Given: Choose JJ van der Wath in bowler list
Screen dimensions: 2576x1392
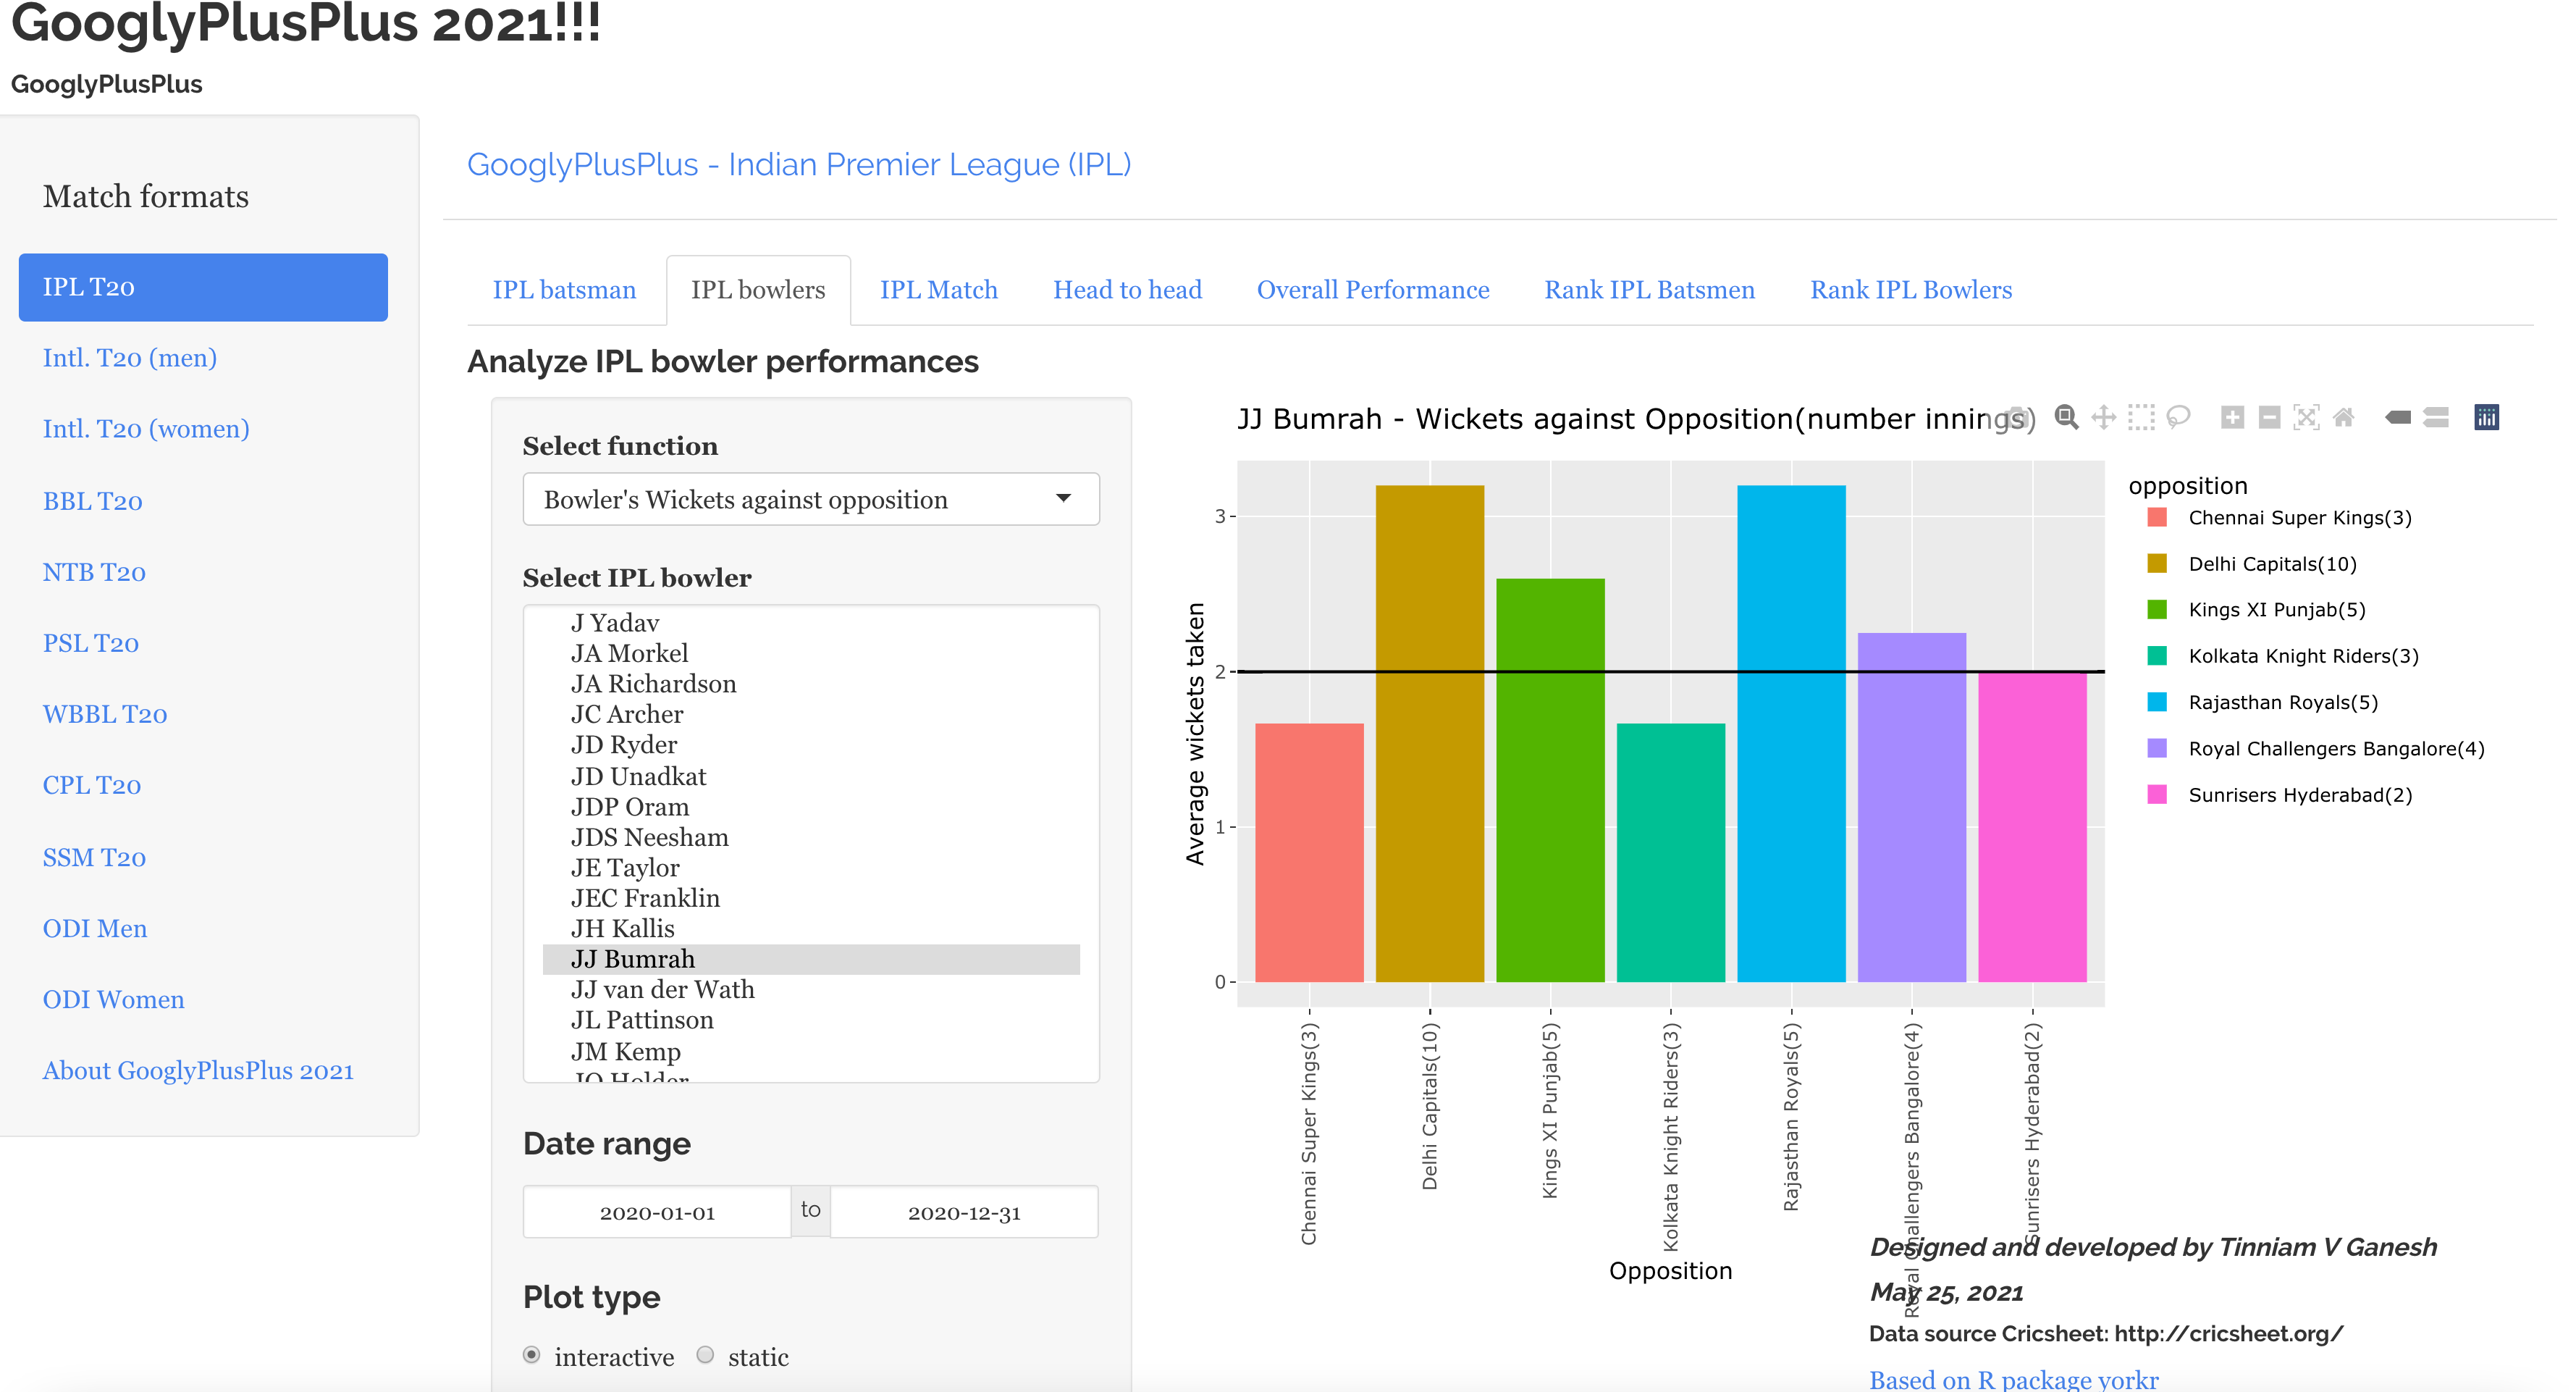Looking at the screenshot, I should 662,989.
